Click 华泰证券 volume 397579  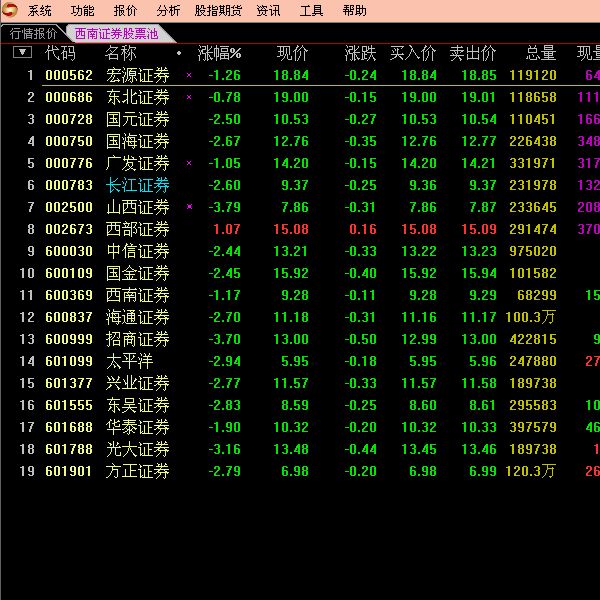tap(533, 427)
